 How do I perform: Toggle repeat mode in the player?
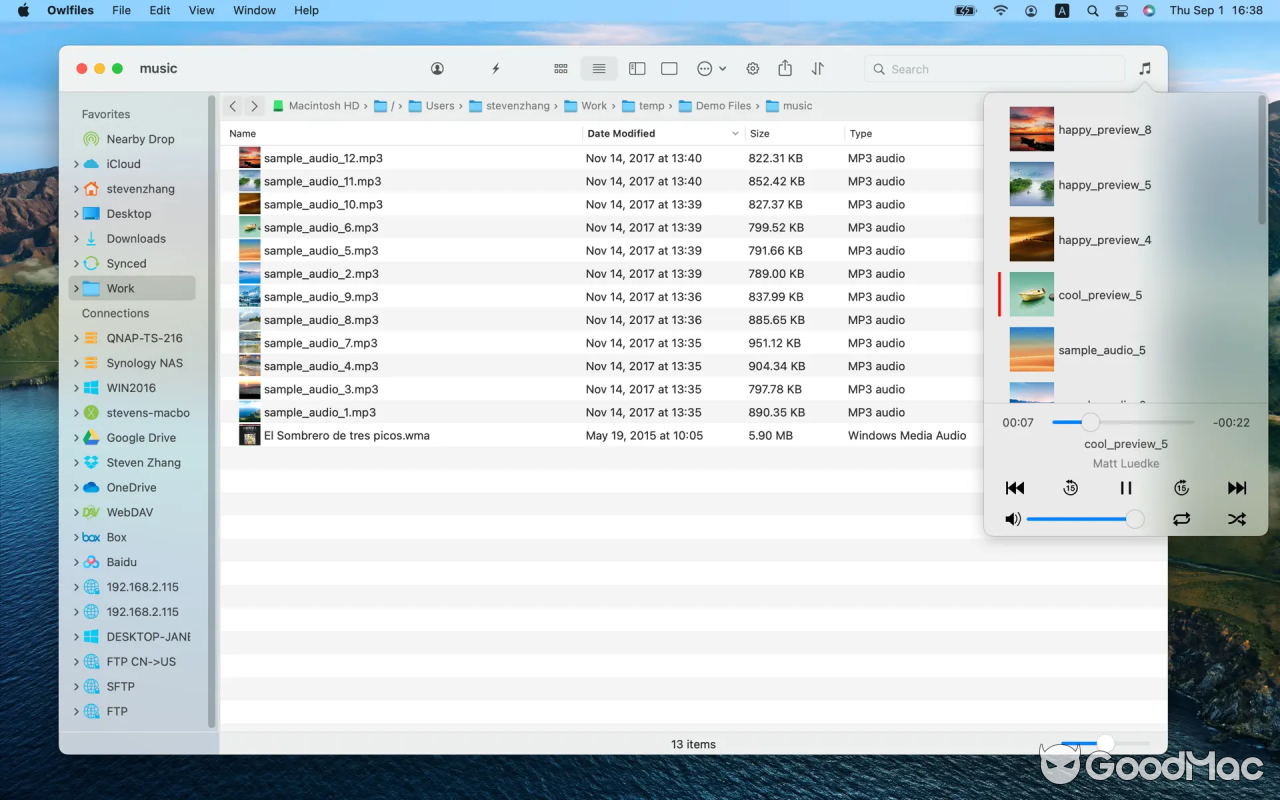(x=1181, y=519)
